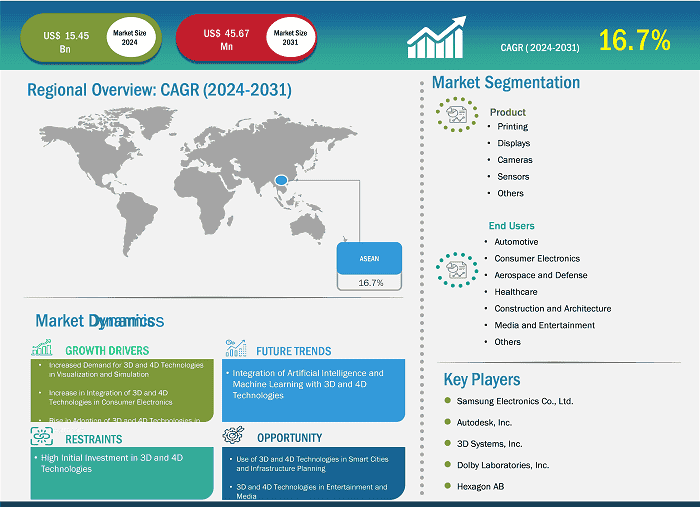
Task: Select Others in the End Users list
Action: pos(507,342)
